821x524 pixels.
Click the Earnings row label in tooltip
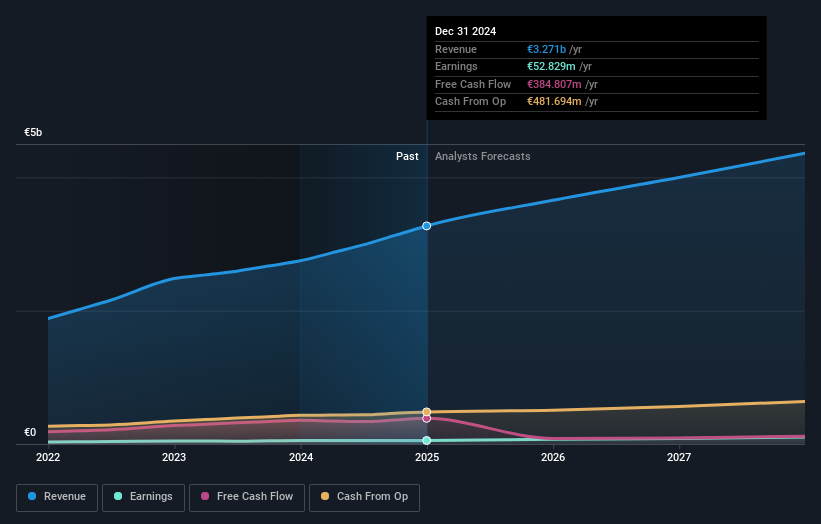point(456,66)
